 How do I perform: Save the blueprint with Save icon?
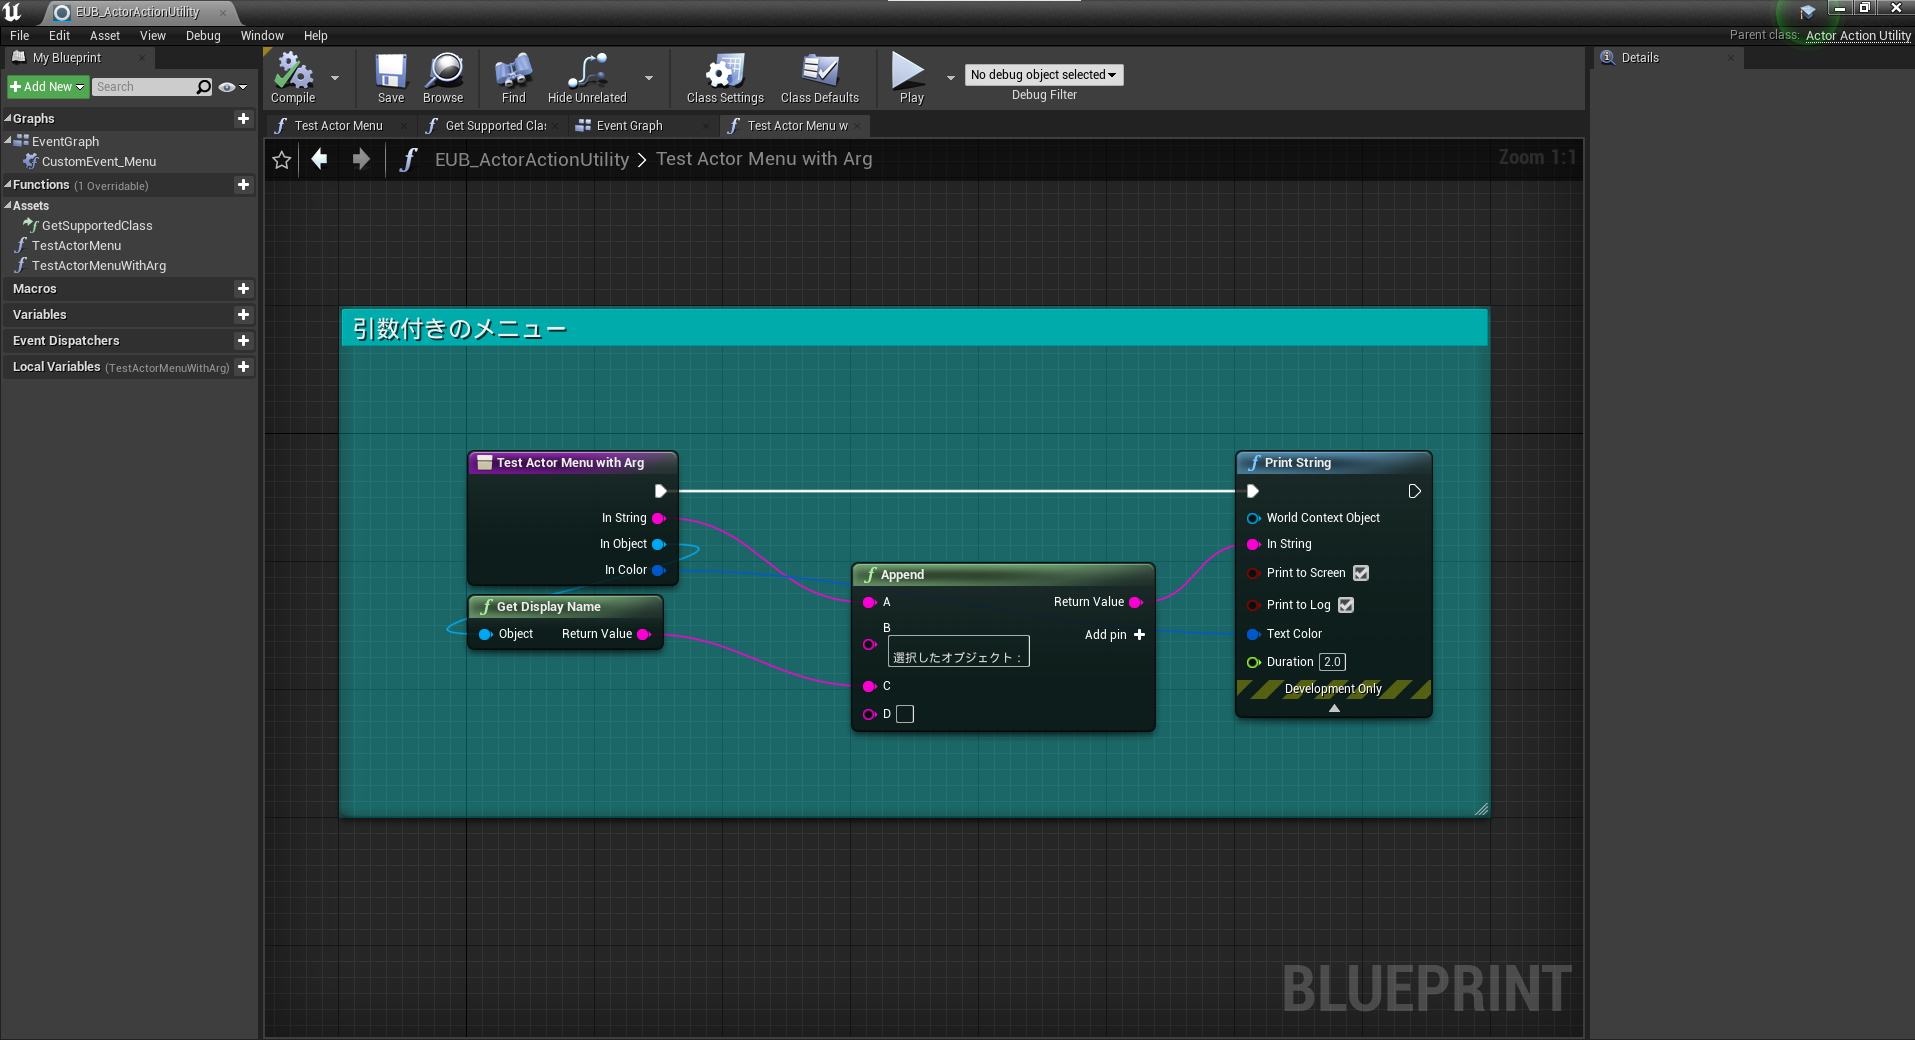391,78
